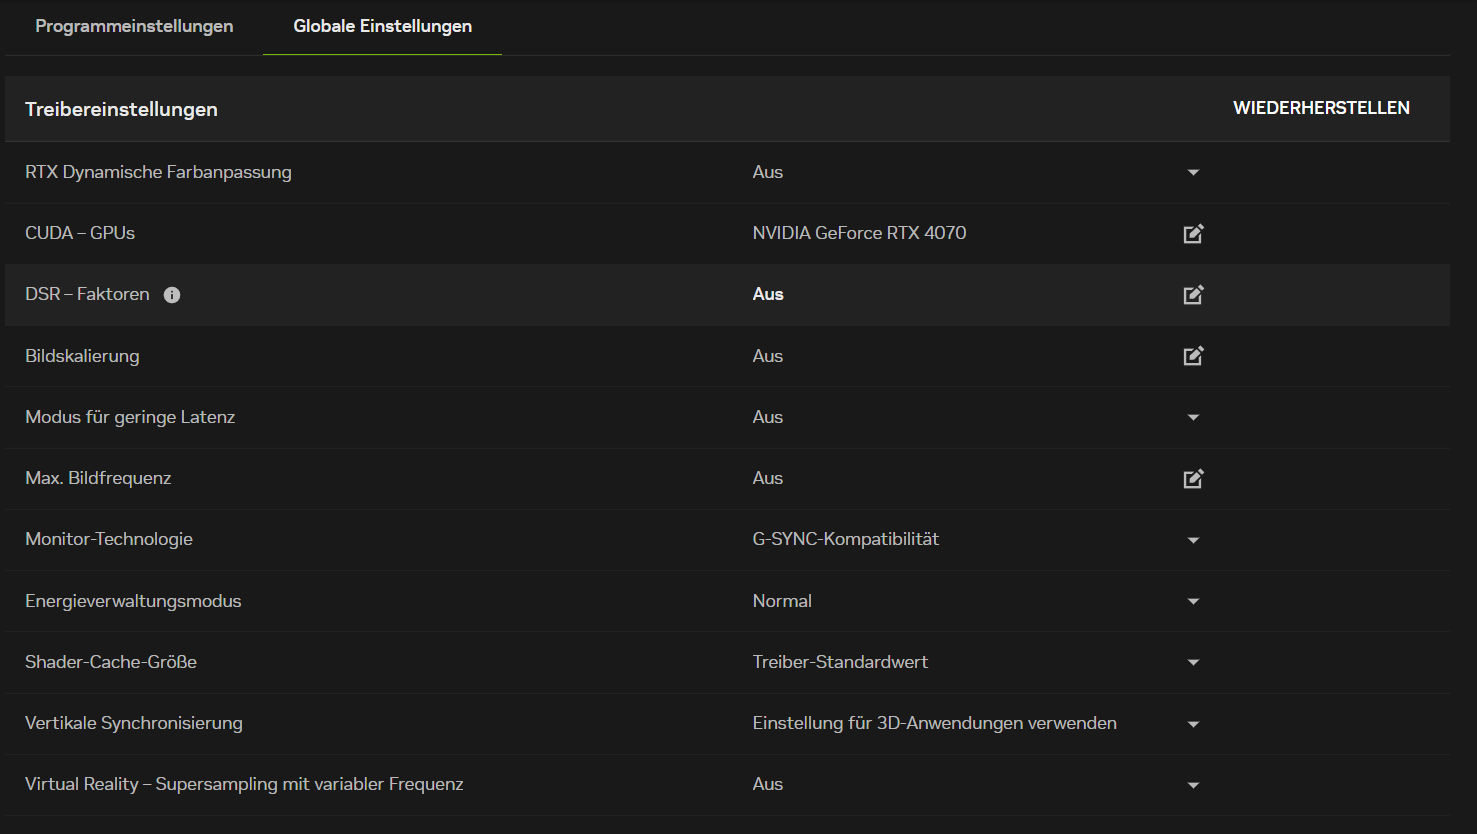The width and height of the screenshot is (1477, 834).
Task: Open the DSR – Faktoren edit icon
Action: (x=1193, y=295)
